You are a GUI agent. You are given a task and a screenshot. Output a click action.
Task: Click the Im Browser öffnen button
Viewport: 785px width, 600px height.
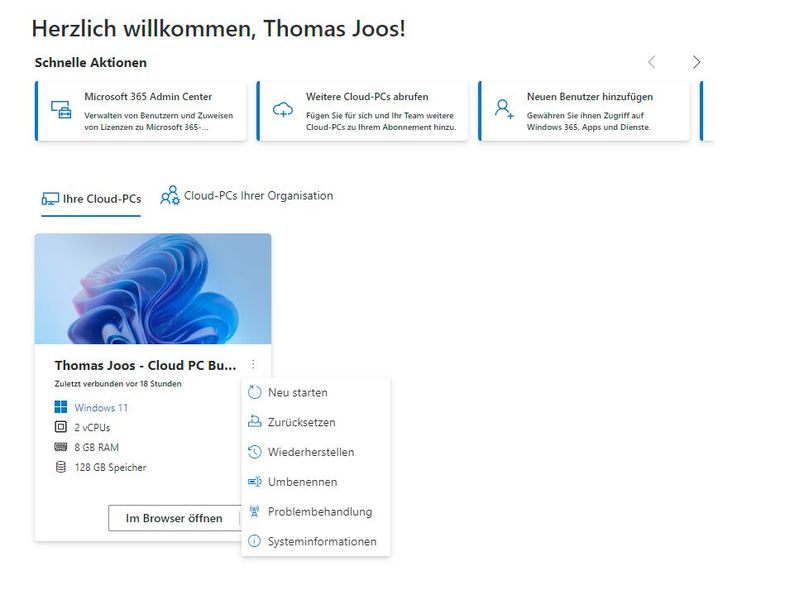(174, 518)
